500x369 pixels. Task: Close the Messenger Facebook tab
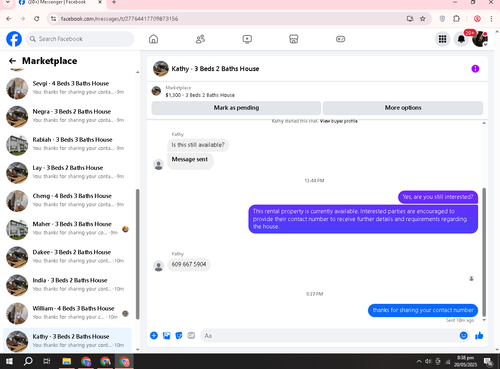point(100,2)
